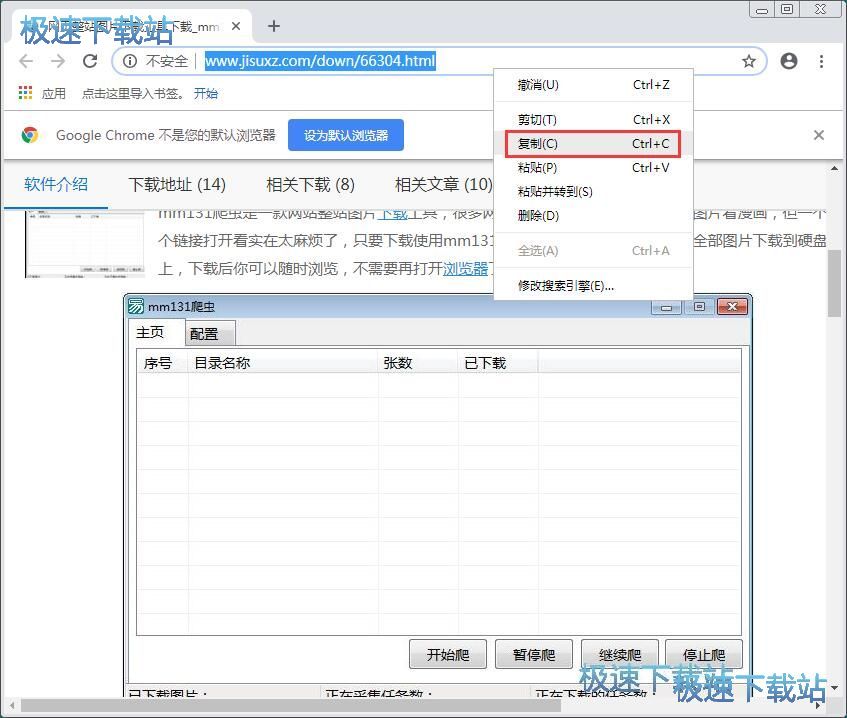Open the Chrome profile avatar menu
847x718 pixels.
coord(789,61)
